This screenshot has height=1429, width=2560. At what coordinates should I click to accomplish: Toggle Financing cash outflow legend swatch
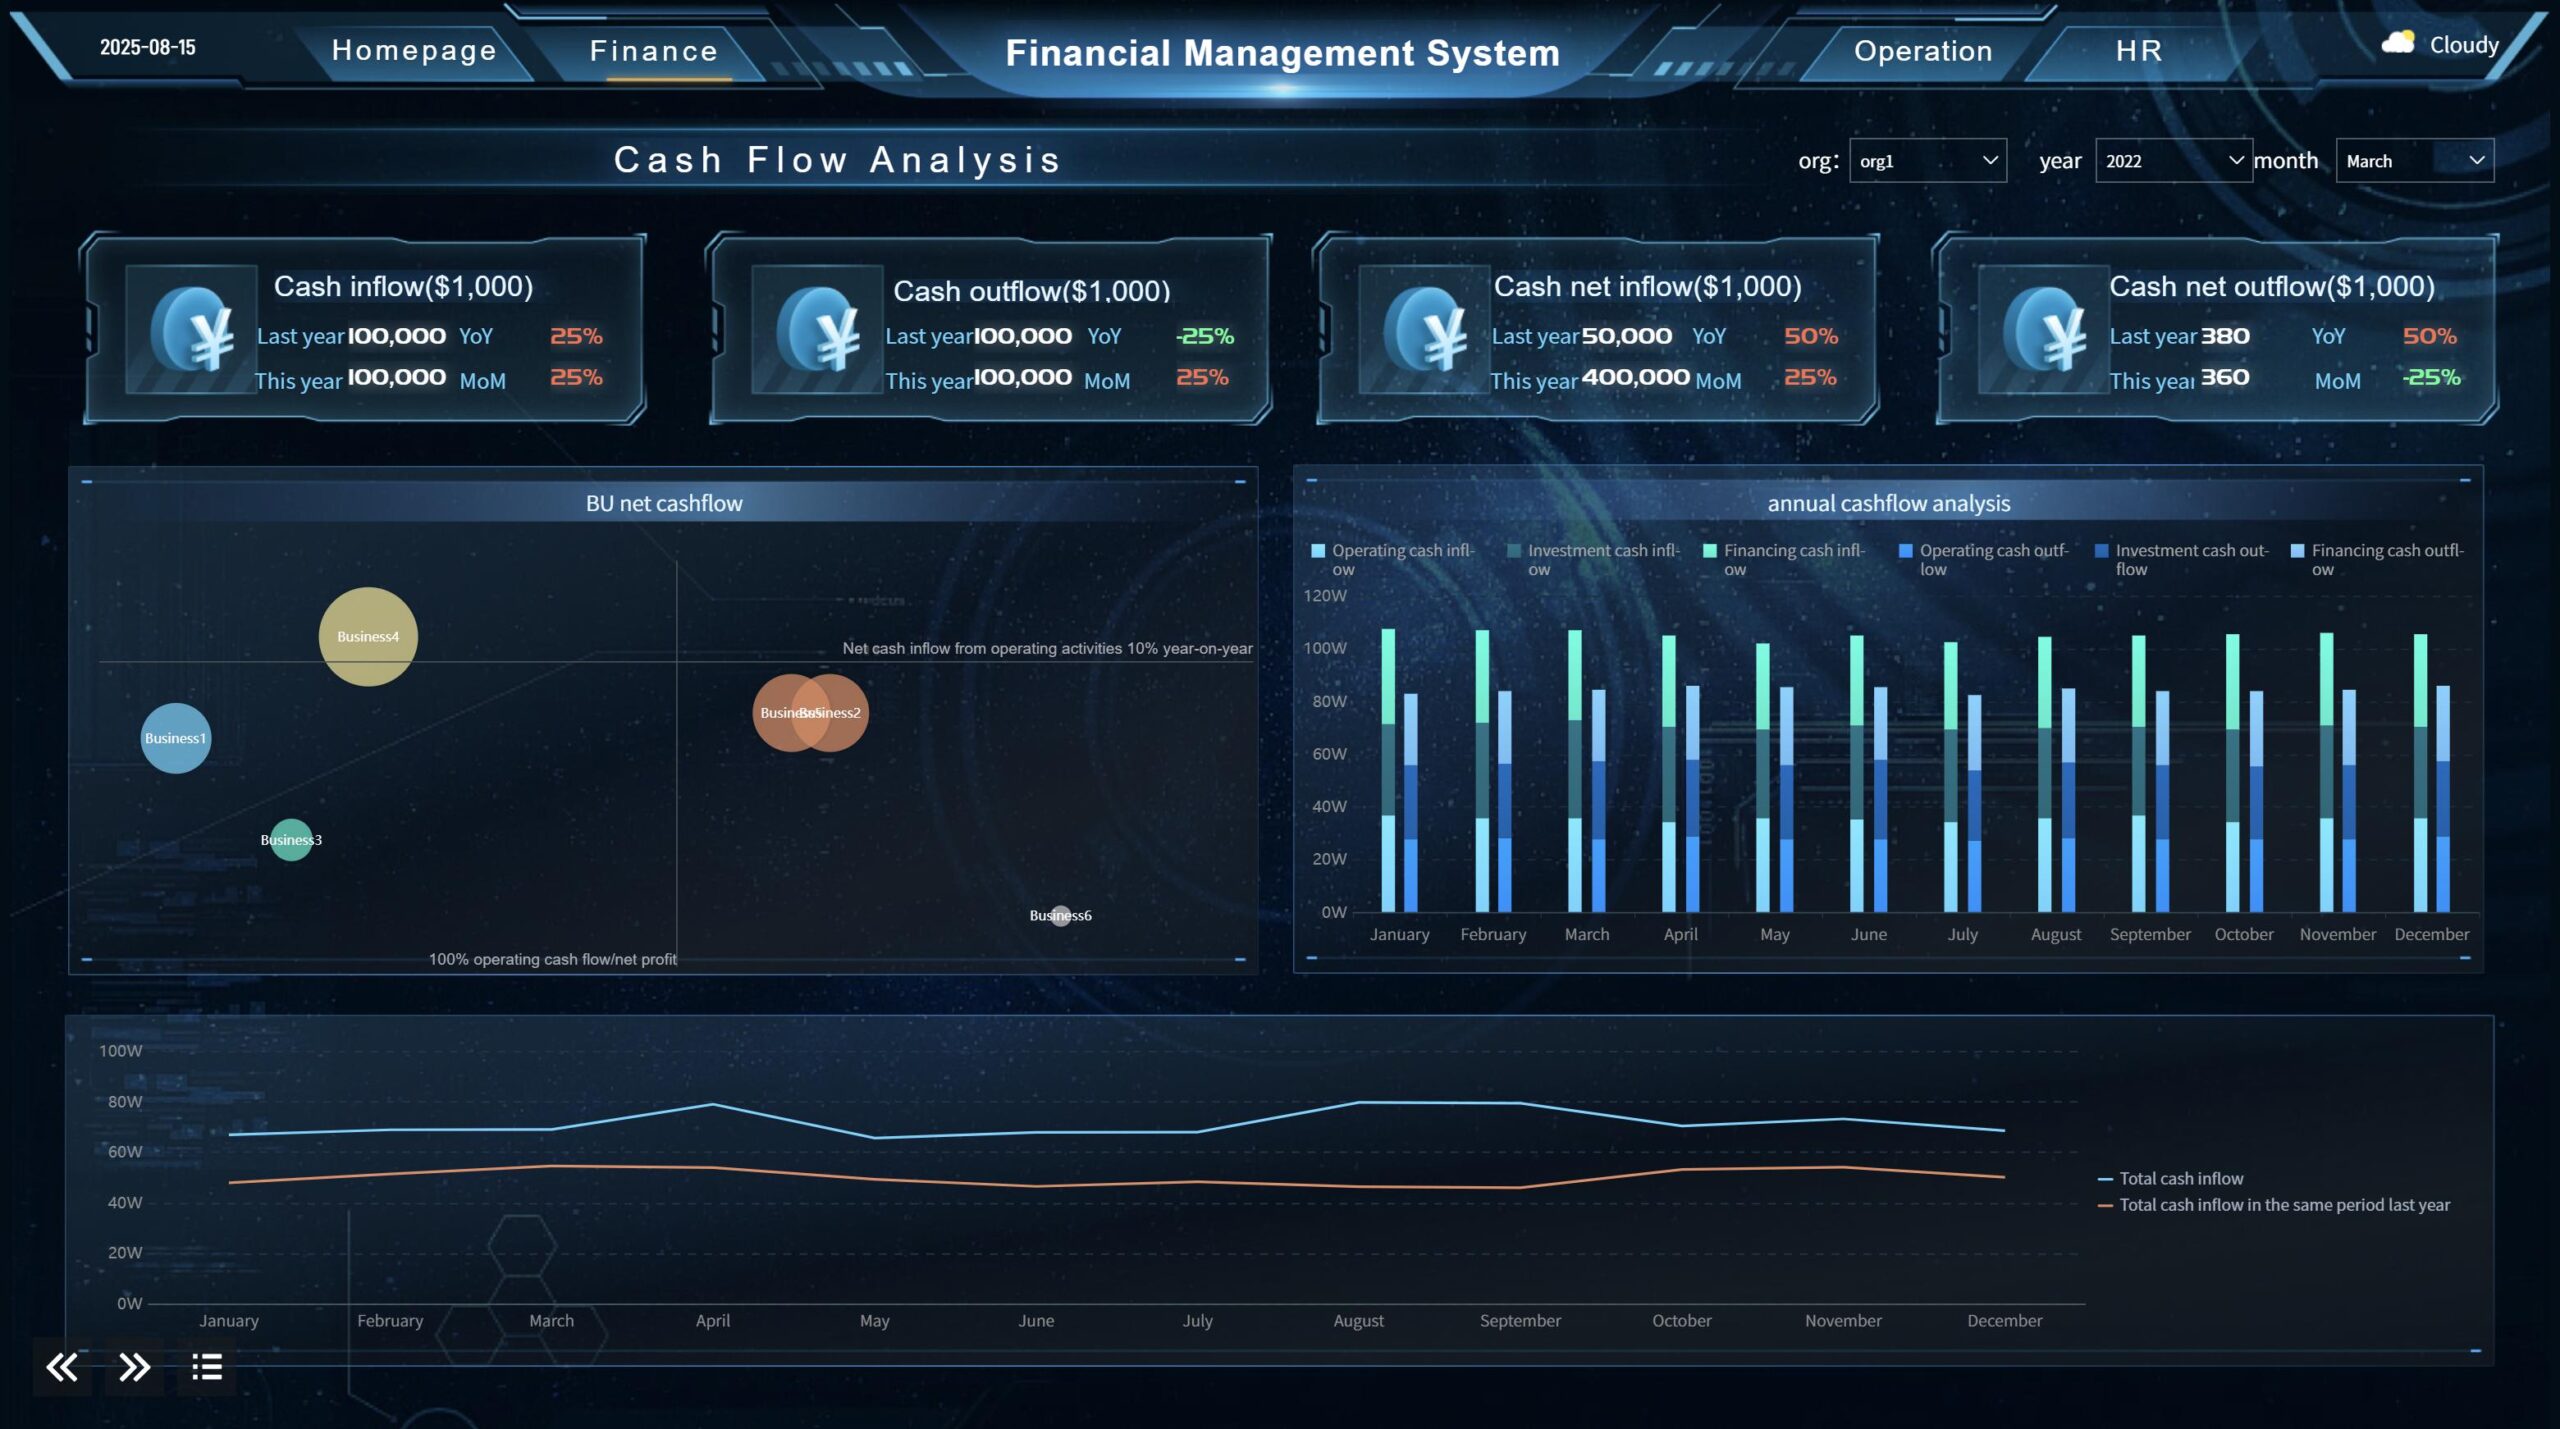tap(2297, 551)
